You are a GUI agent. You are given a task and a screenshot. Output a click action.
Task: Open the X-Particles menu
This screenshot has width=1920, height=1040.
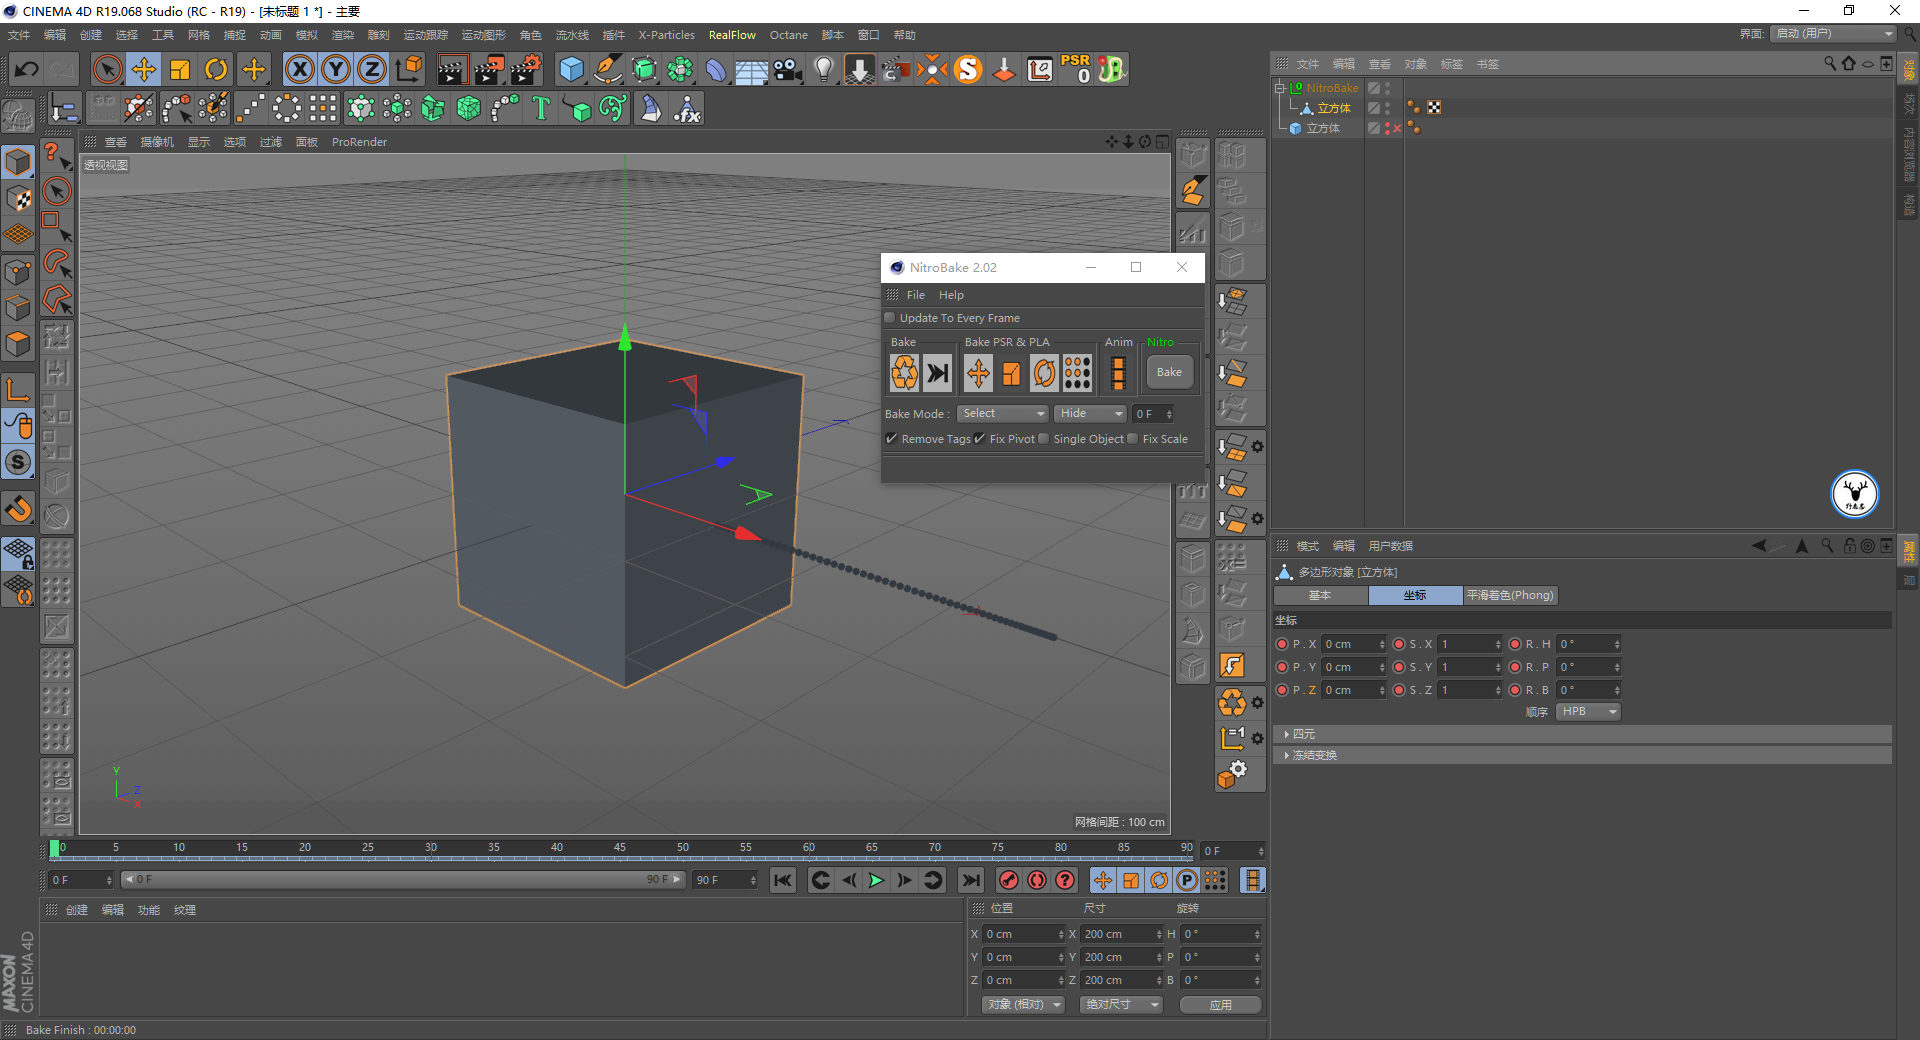click(x=666, y=35)
